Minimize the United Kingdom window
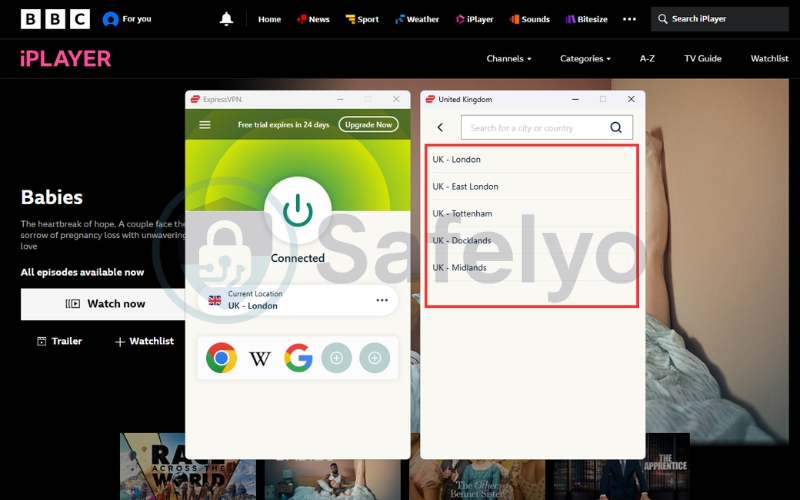800x500 pixels. coord(575,99)
